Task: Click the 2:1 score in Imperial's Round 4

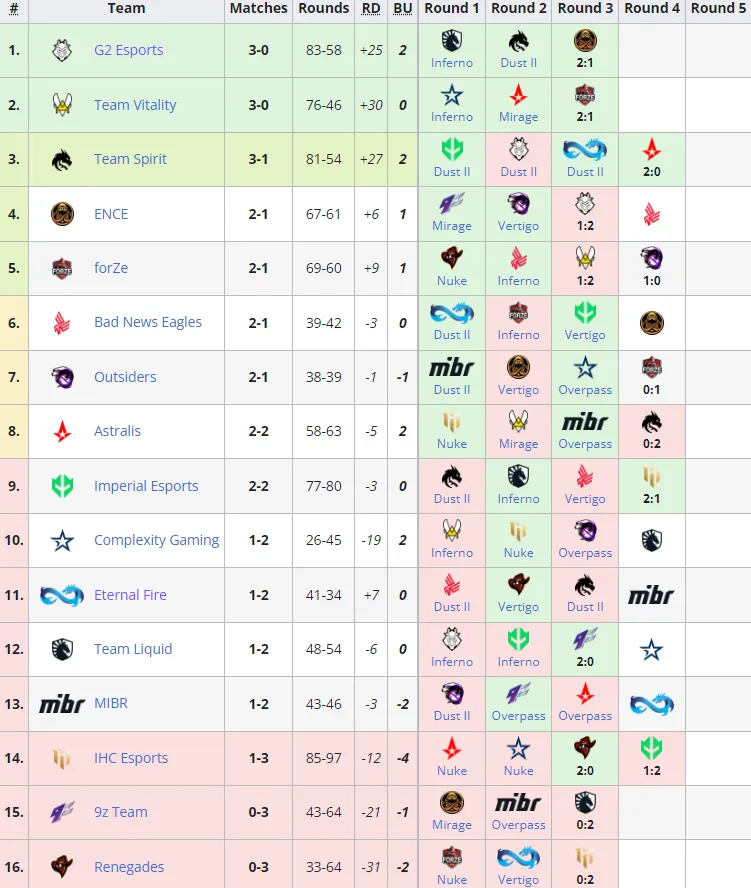Action: (652, 499)
